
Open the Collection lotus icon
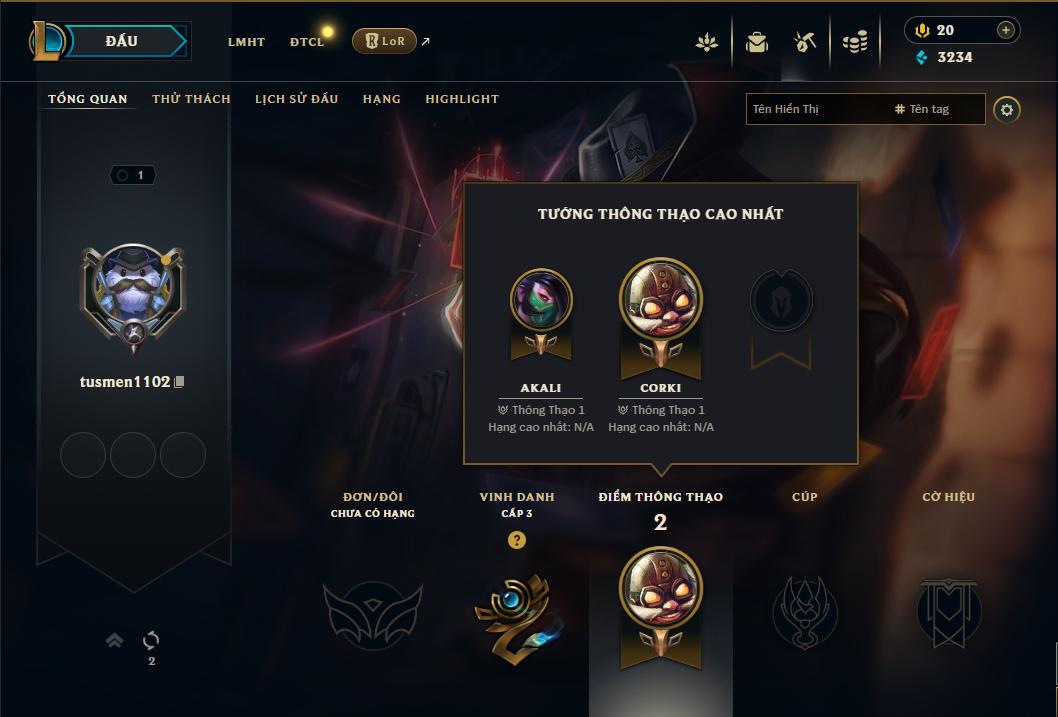[x=706, y=42]
